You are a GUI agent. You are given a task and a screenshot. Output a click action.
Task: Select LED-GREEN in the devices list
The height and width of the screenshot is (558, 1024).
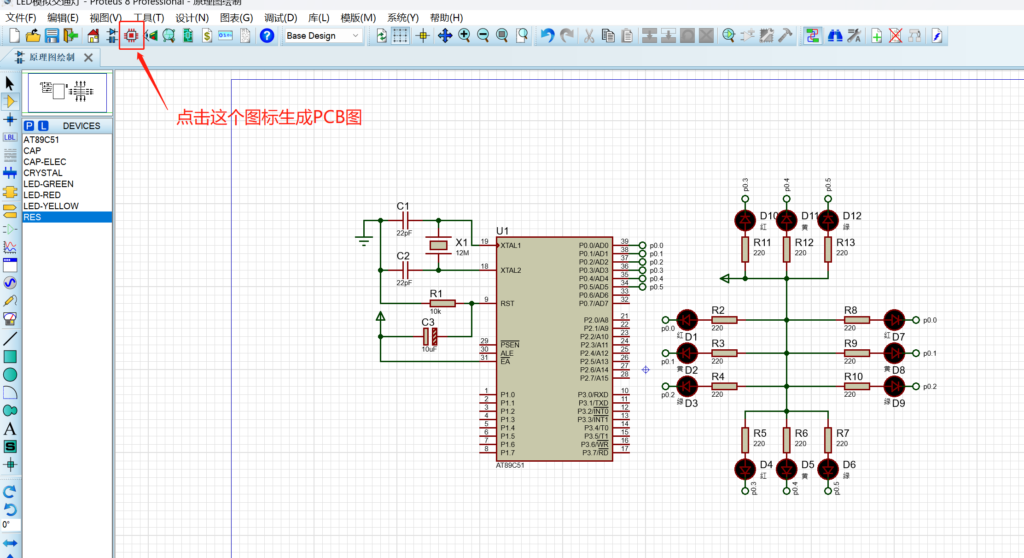coord(48,184)
